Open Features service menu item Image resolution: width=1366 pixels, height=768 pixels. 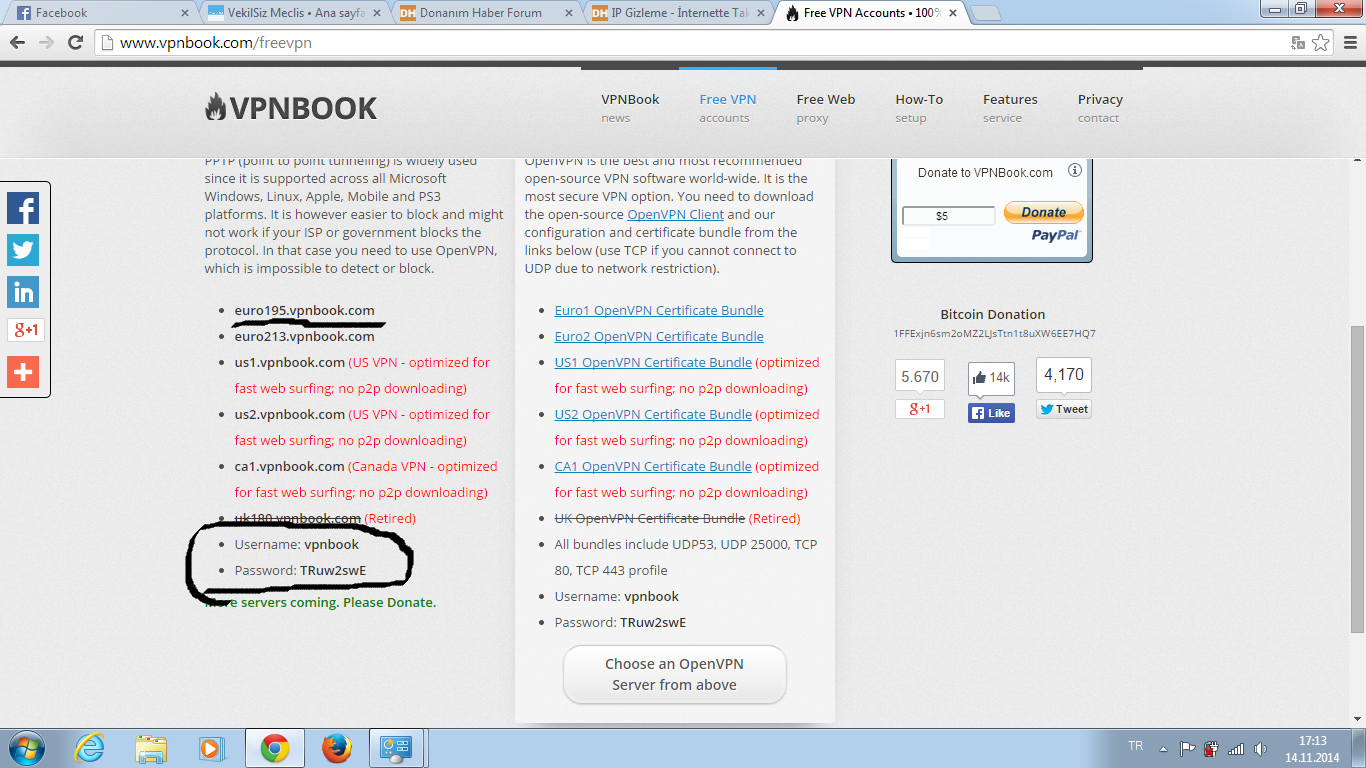pyautogui.click(x=1010, y=108)
